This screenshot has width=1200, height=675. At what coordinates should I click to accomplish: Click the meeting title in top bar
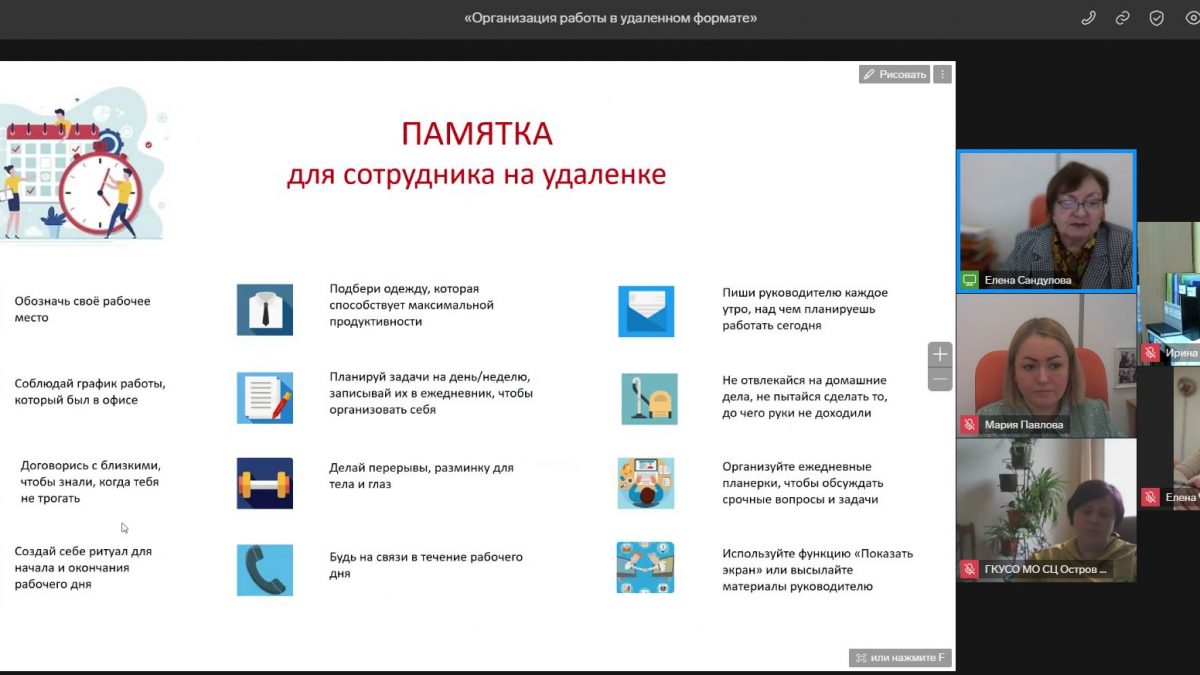(x=610, y=18)
